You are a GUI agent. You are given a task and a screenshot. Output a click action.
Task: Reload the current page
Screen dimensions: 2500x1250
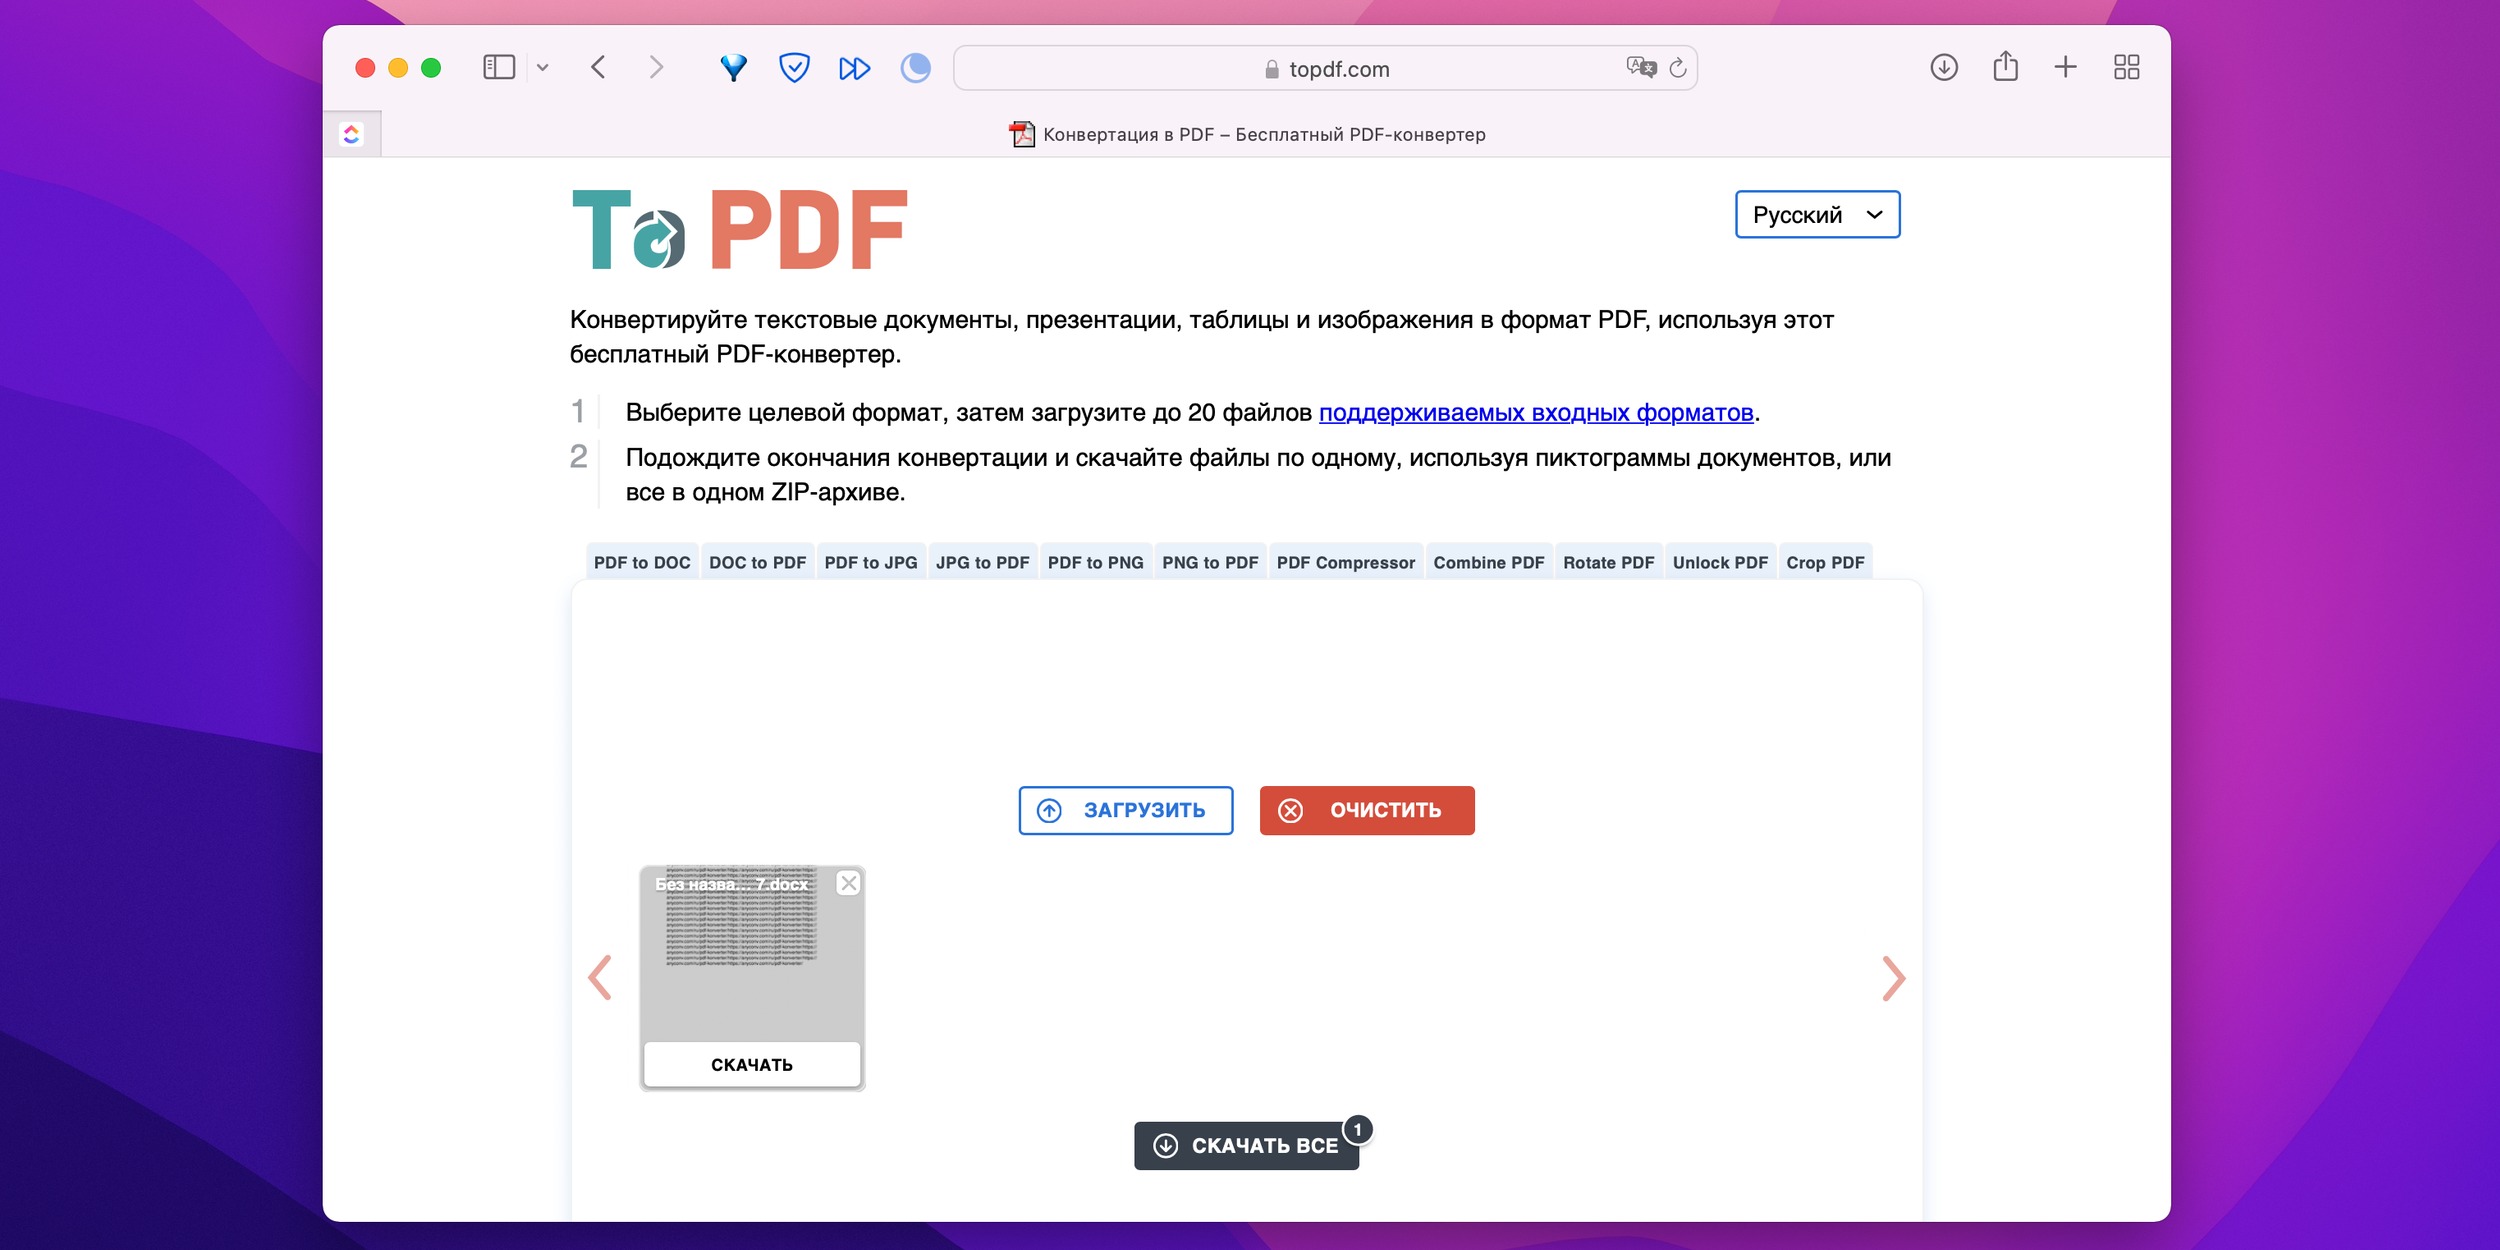pyautogui.click(x=1678, y=67)
